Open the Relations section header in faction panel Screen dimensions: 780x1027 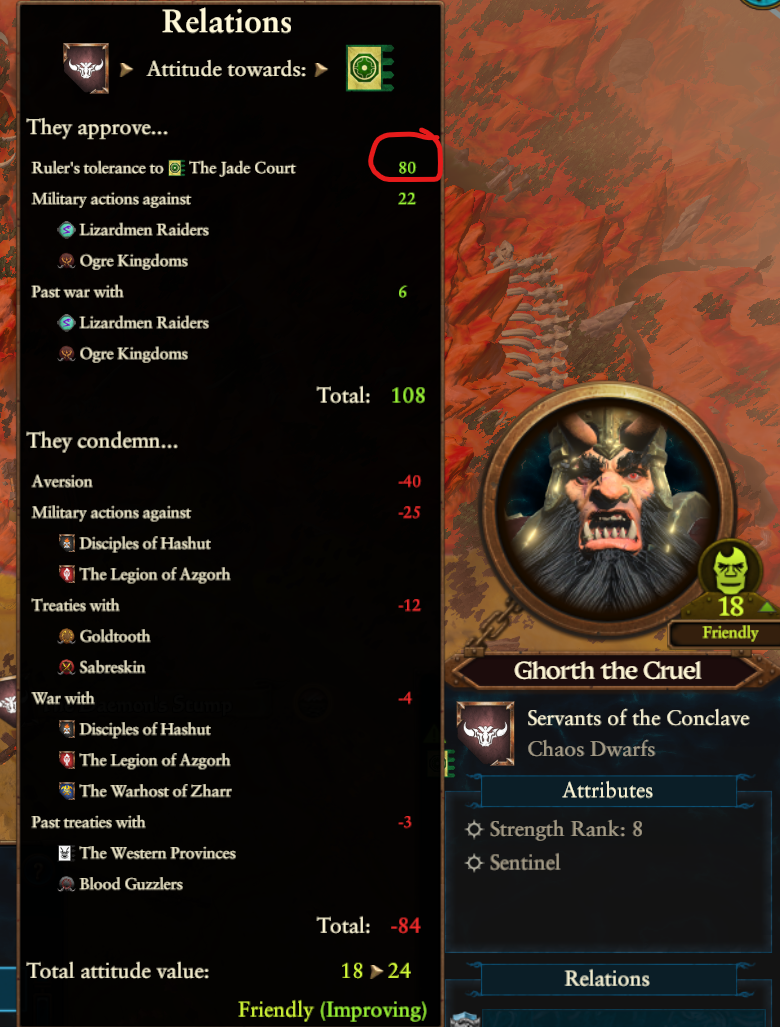[608, 979]
